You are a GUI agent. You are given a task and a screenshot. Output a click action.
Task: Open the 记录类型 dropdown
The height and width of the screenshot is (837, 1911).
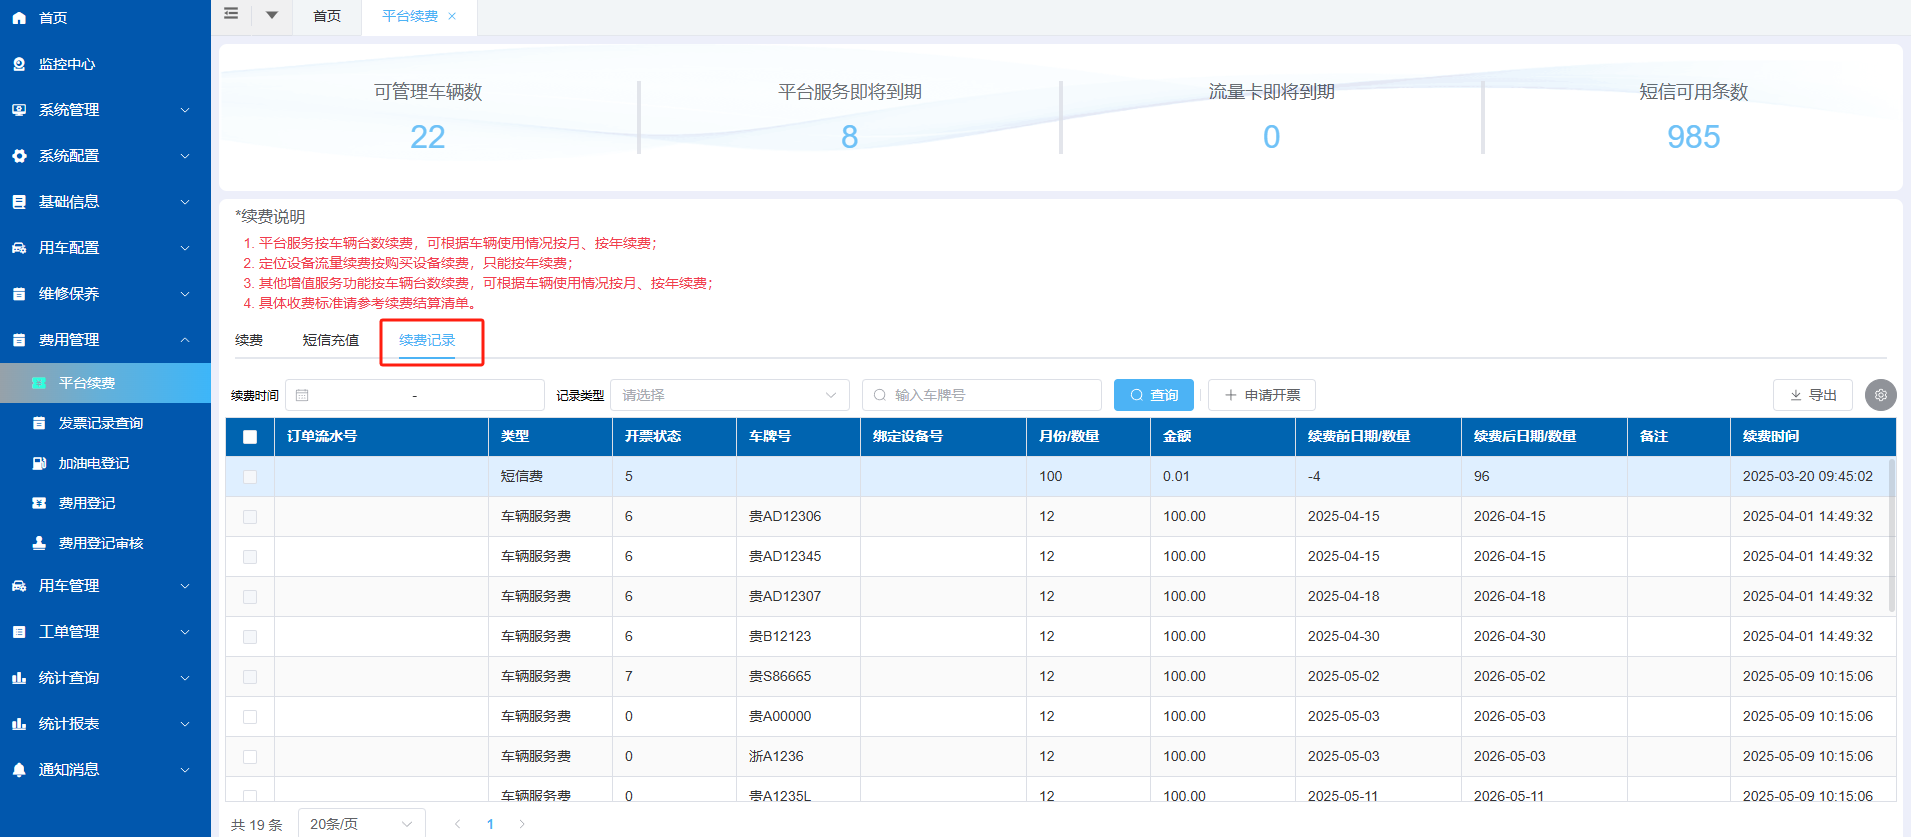click(x=729, y=395)
